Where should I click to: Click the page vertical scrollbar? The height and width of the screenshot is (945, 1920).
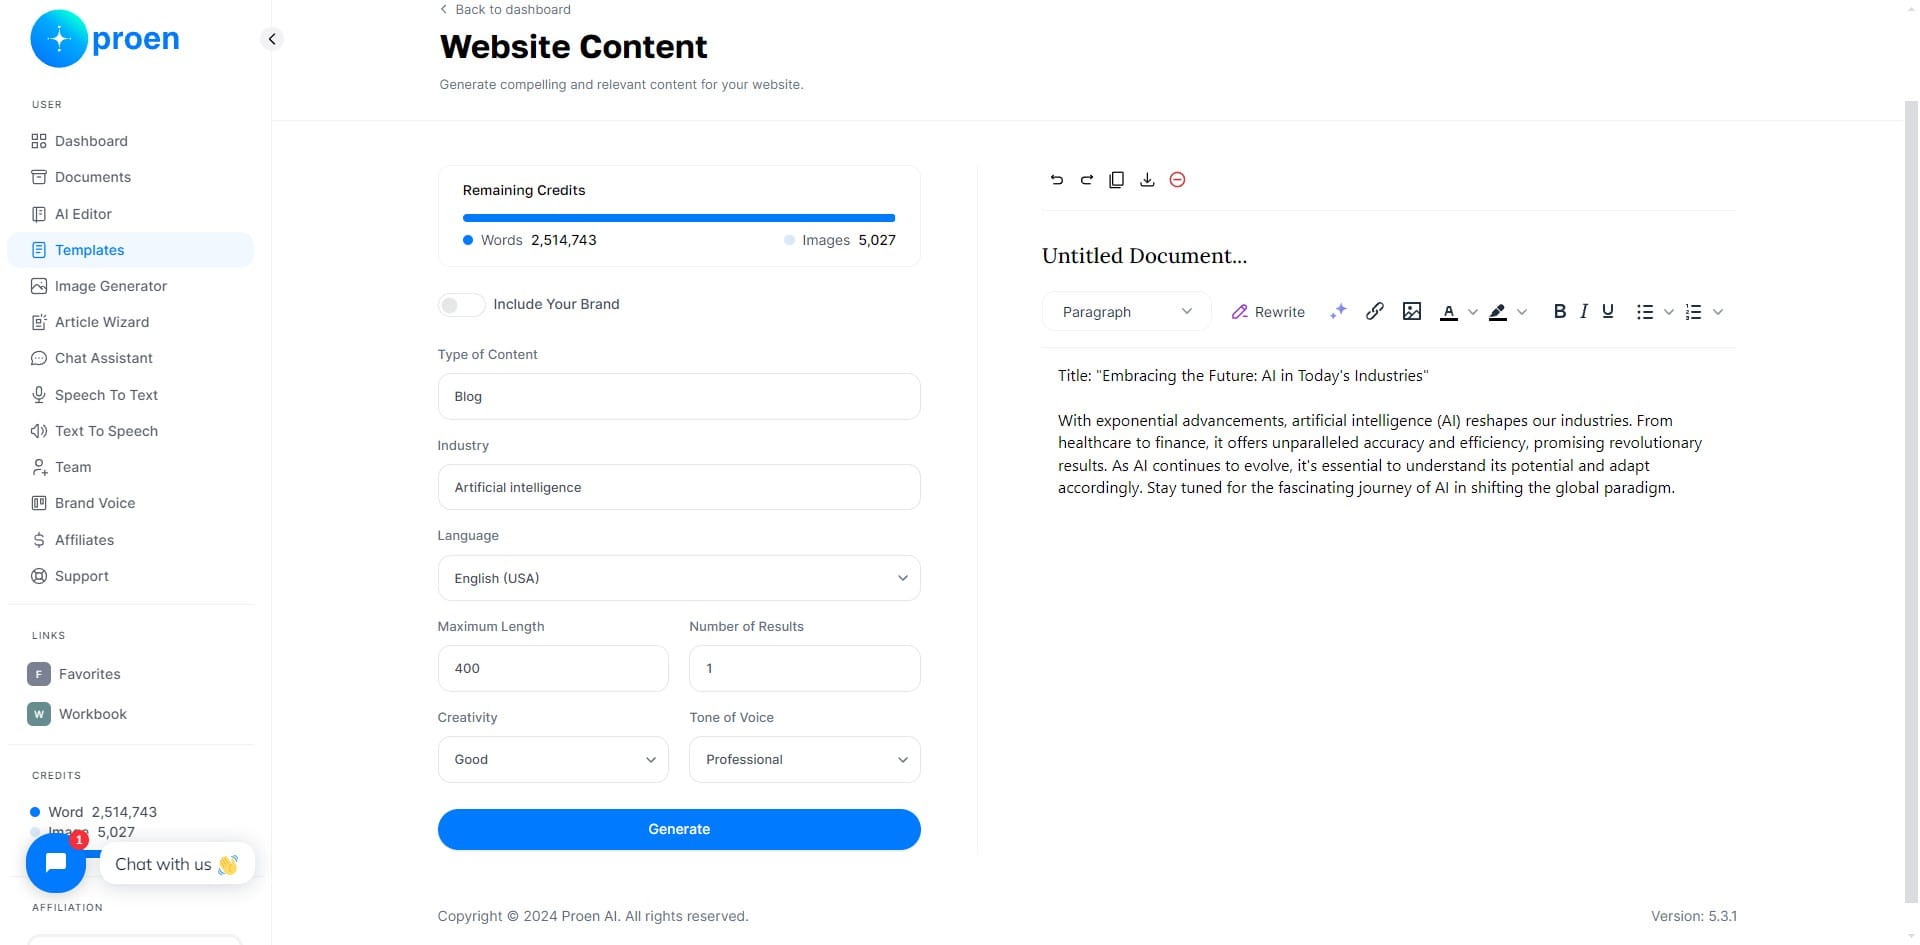(x=1911, y=500)
